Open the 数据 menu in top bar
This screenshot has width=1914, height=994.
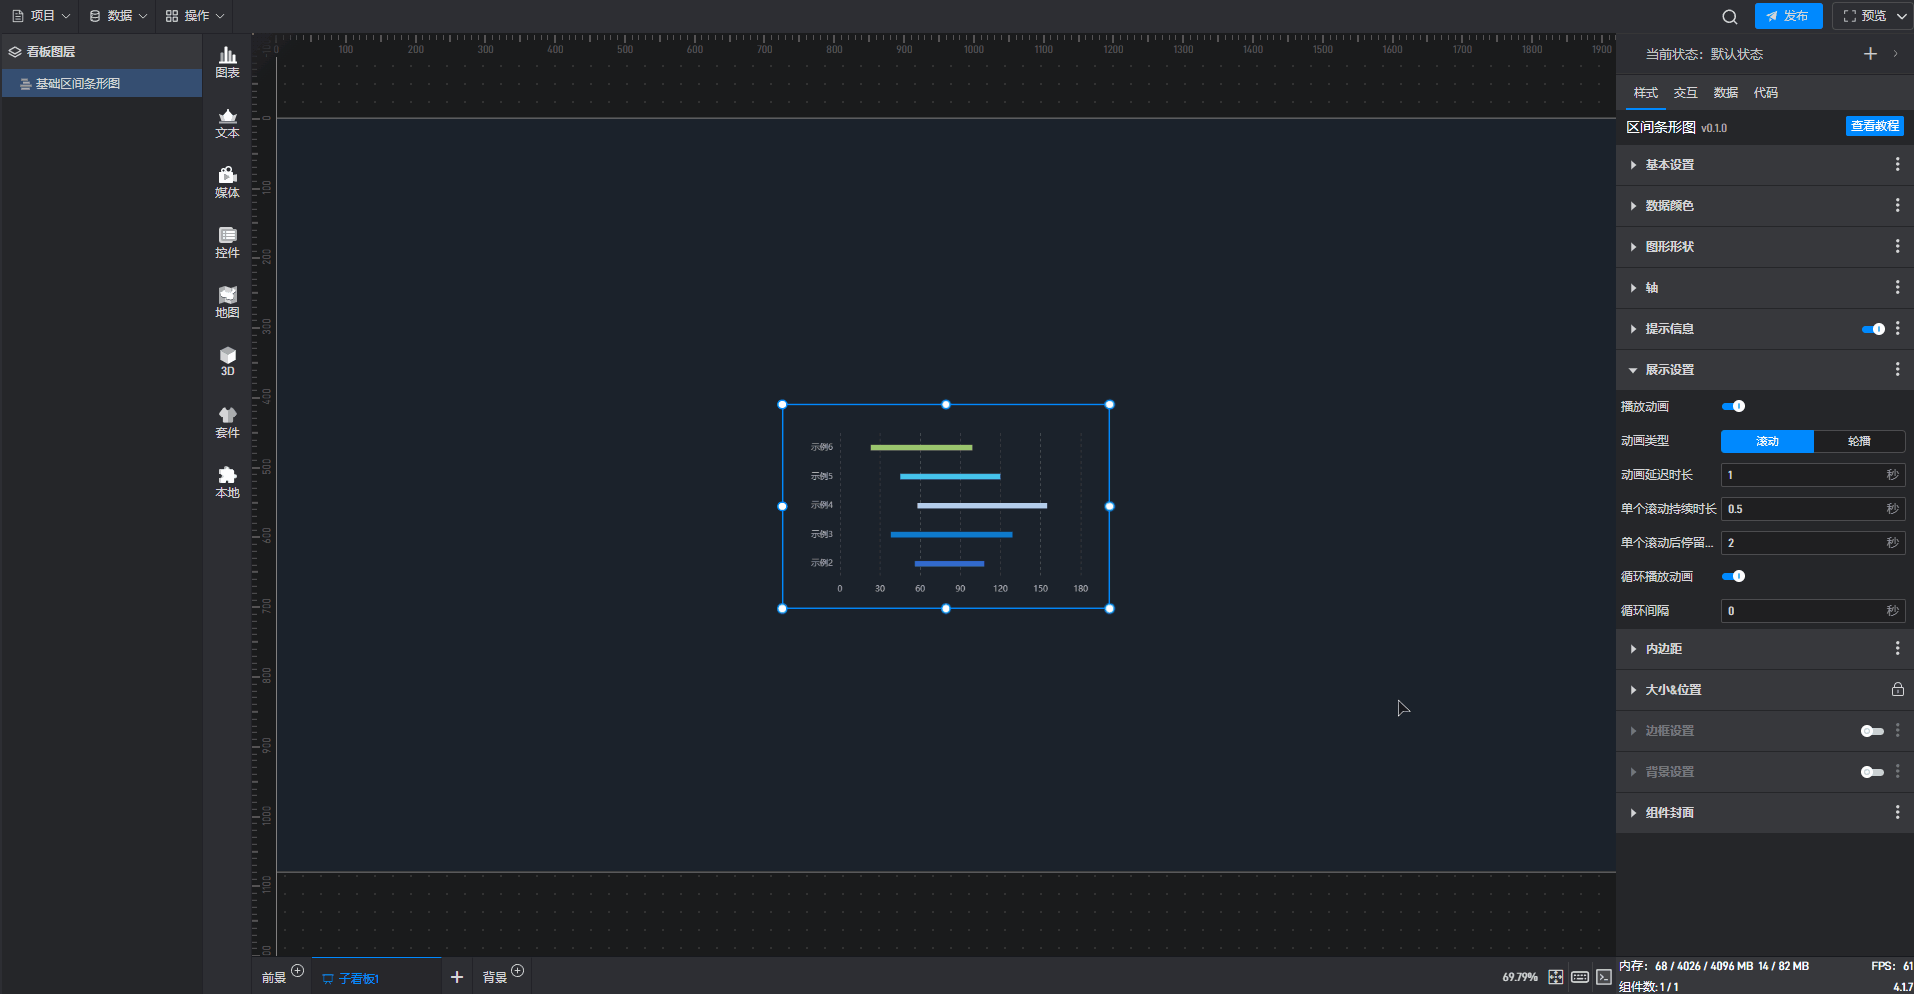118,16
